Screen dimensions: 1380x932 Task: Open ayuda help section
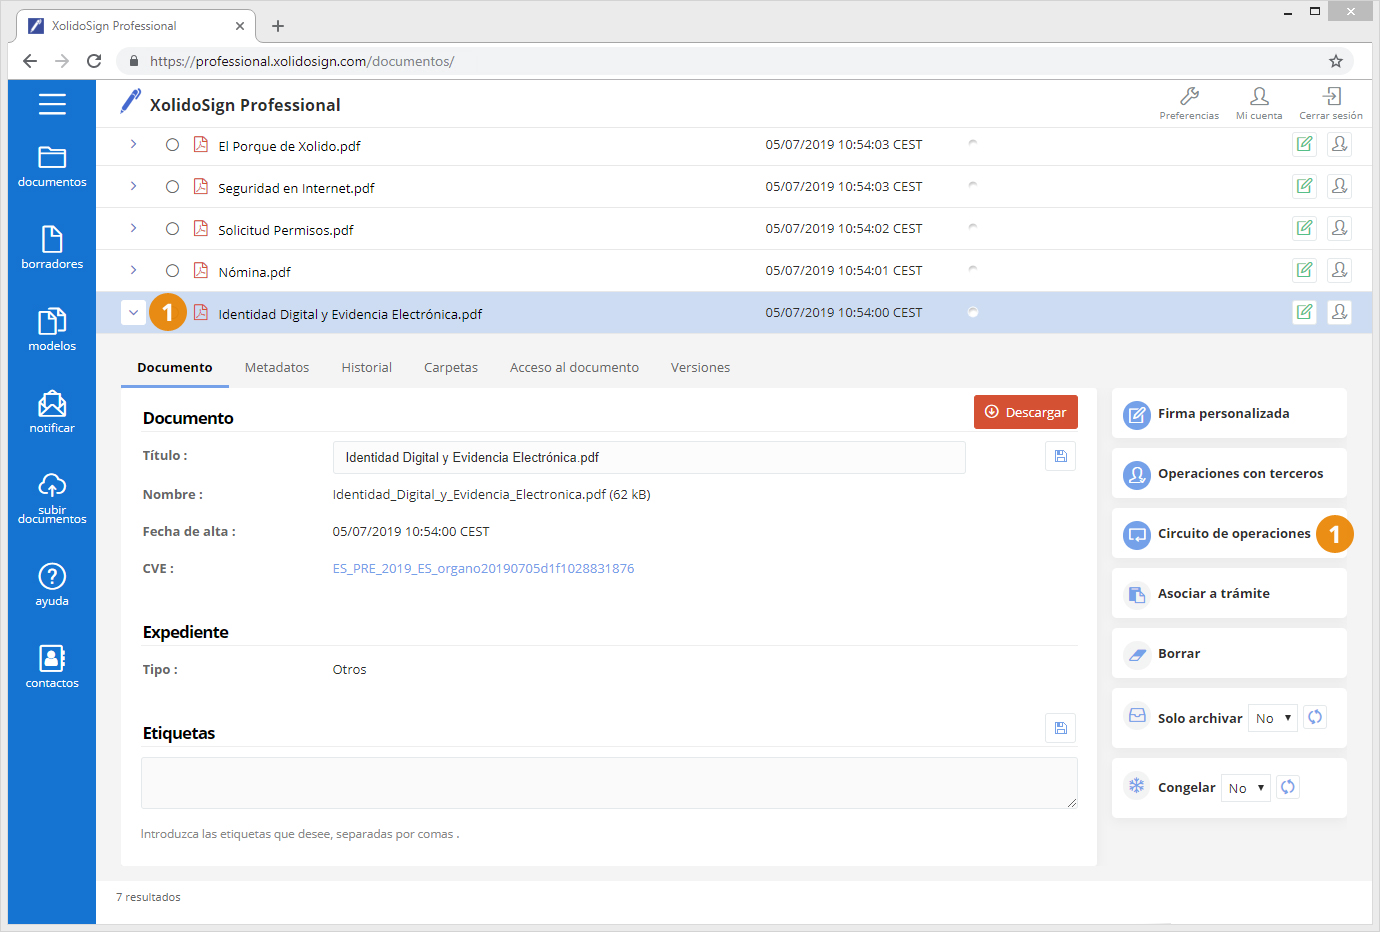click(x=52, y=585)
